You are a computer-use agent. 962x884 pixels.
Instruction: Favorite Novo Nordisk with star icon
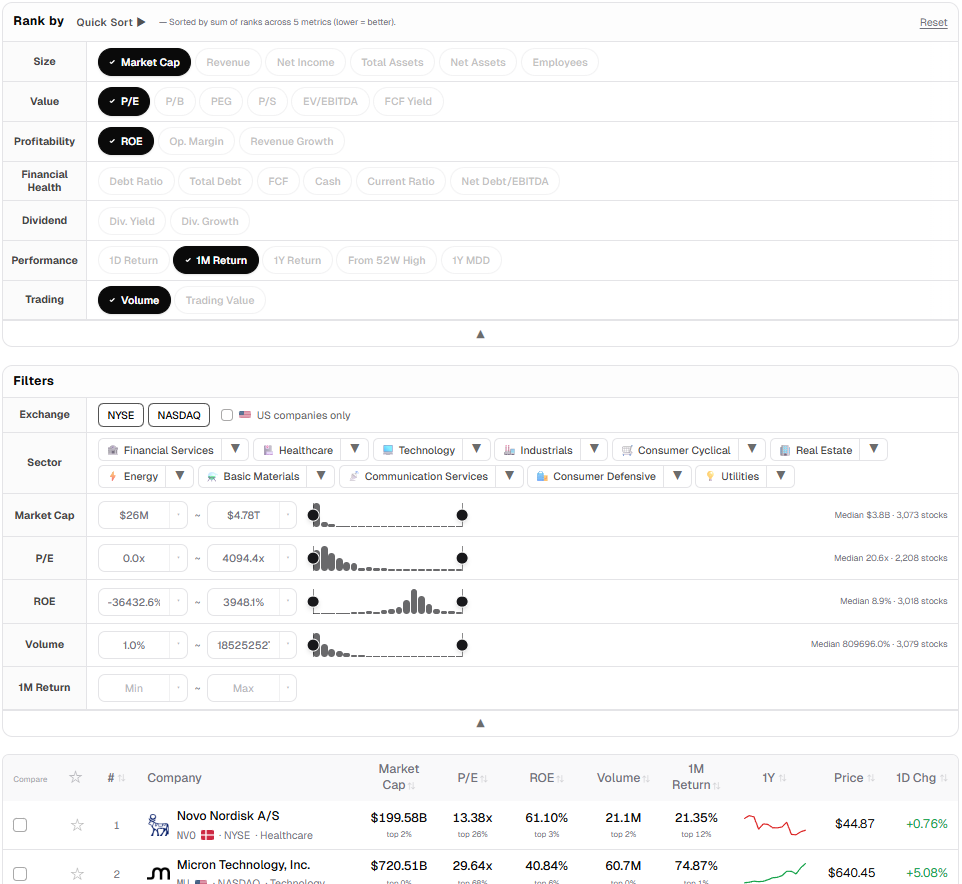[x=77, y=825]
